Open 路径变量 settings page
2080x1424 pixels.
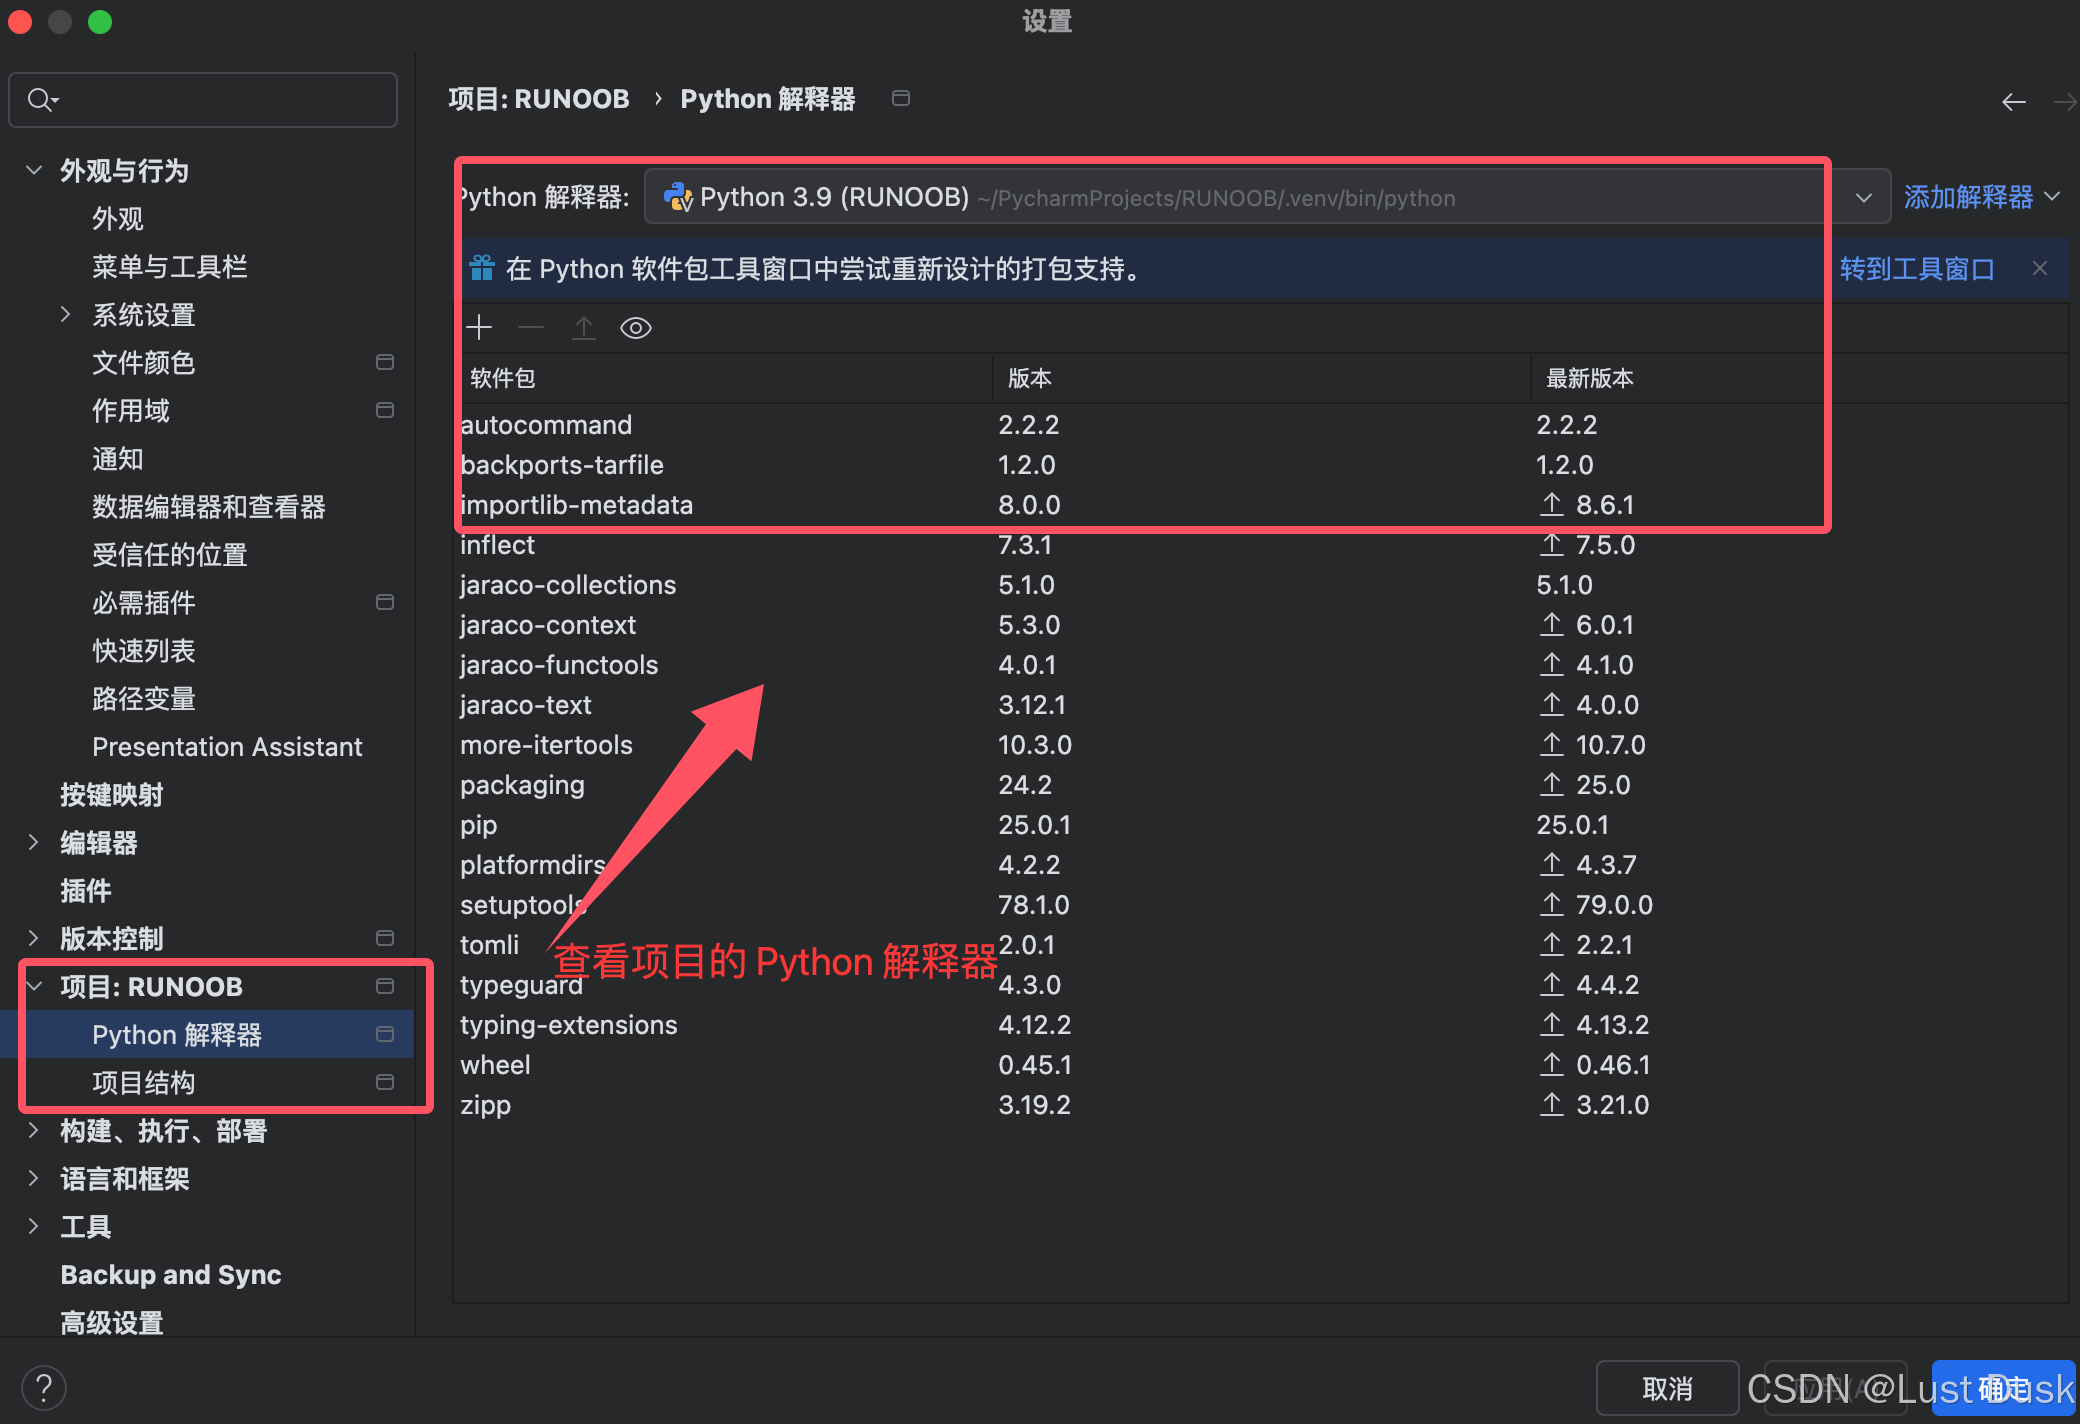[144, 698]
